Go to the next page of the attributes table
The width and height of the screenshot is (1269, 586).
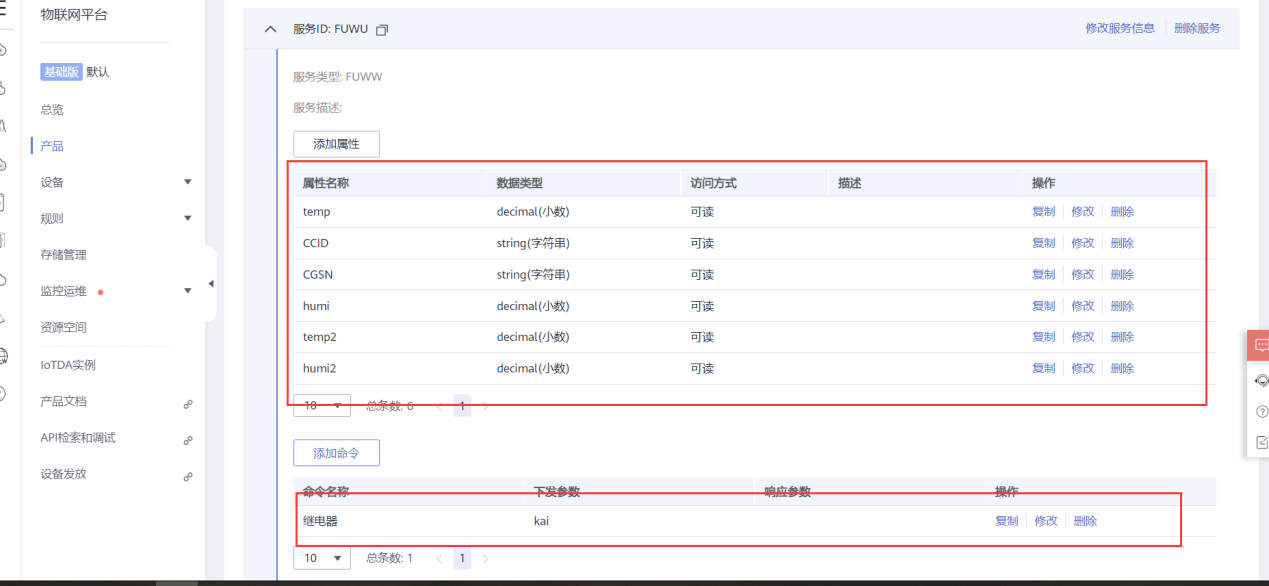pos(486,406)
